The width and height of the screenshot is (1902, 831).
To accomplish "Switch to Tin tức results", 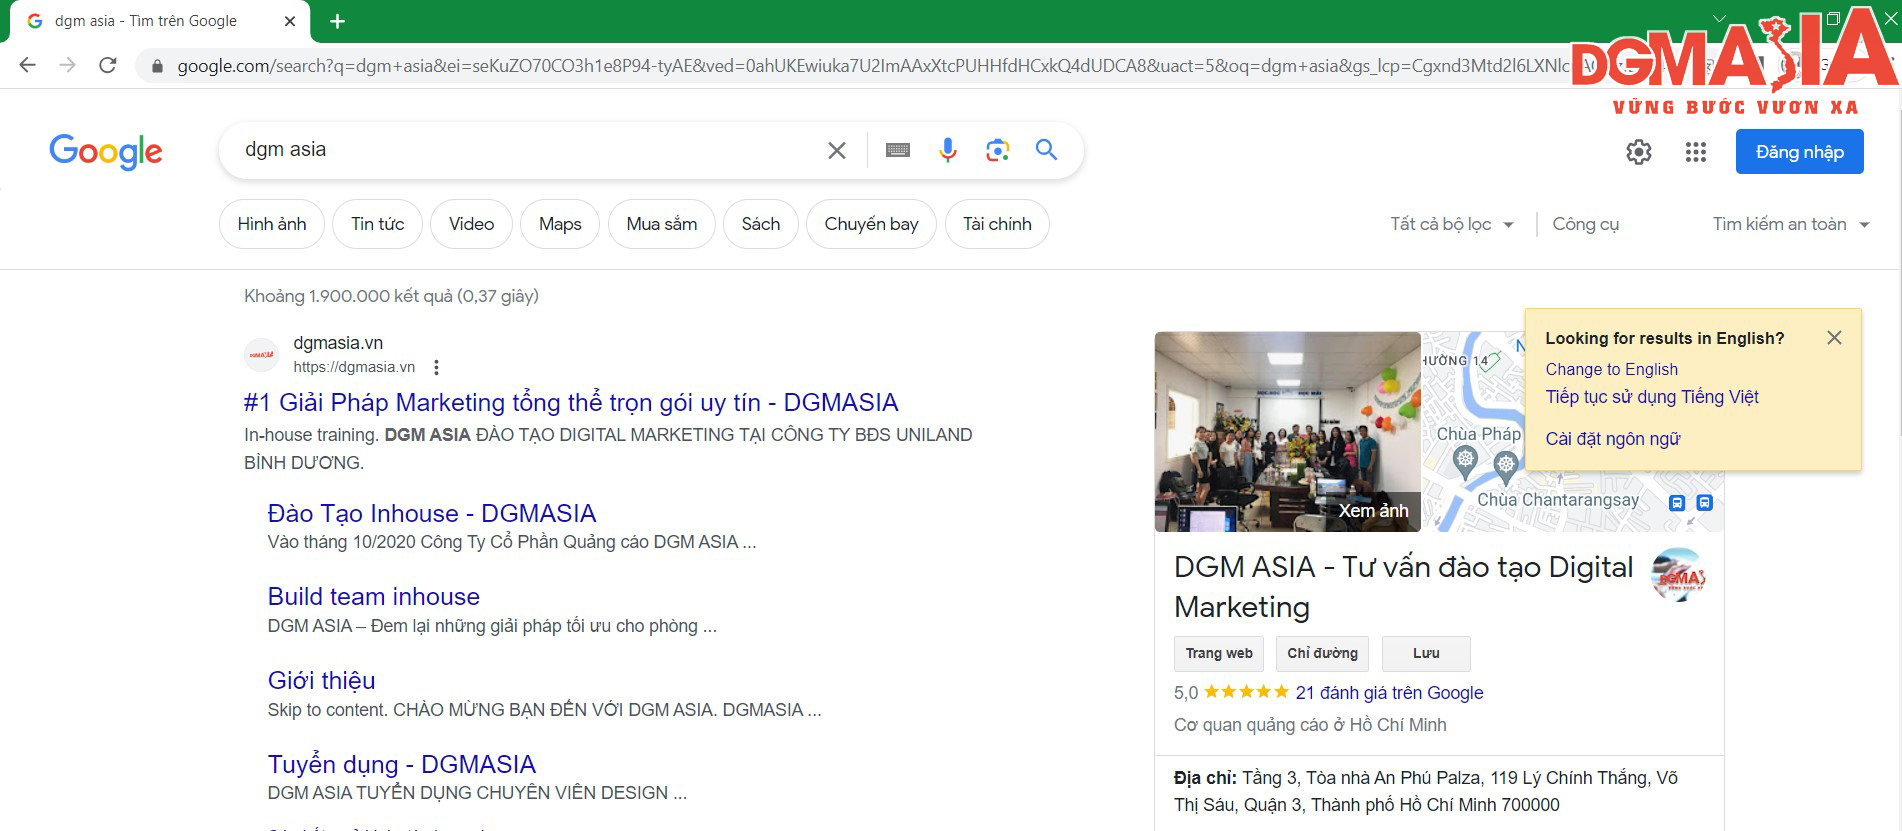I will (x=378, y=224).
